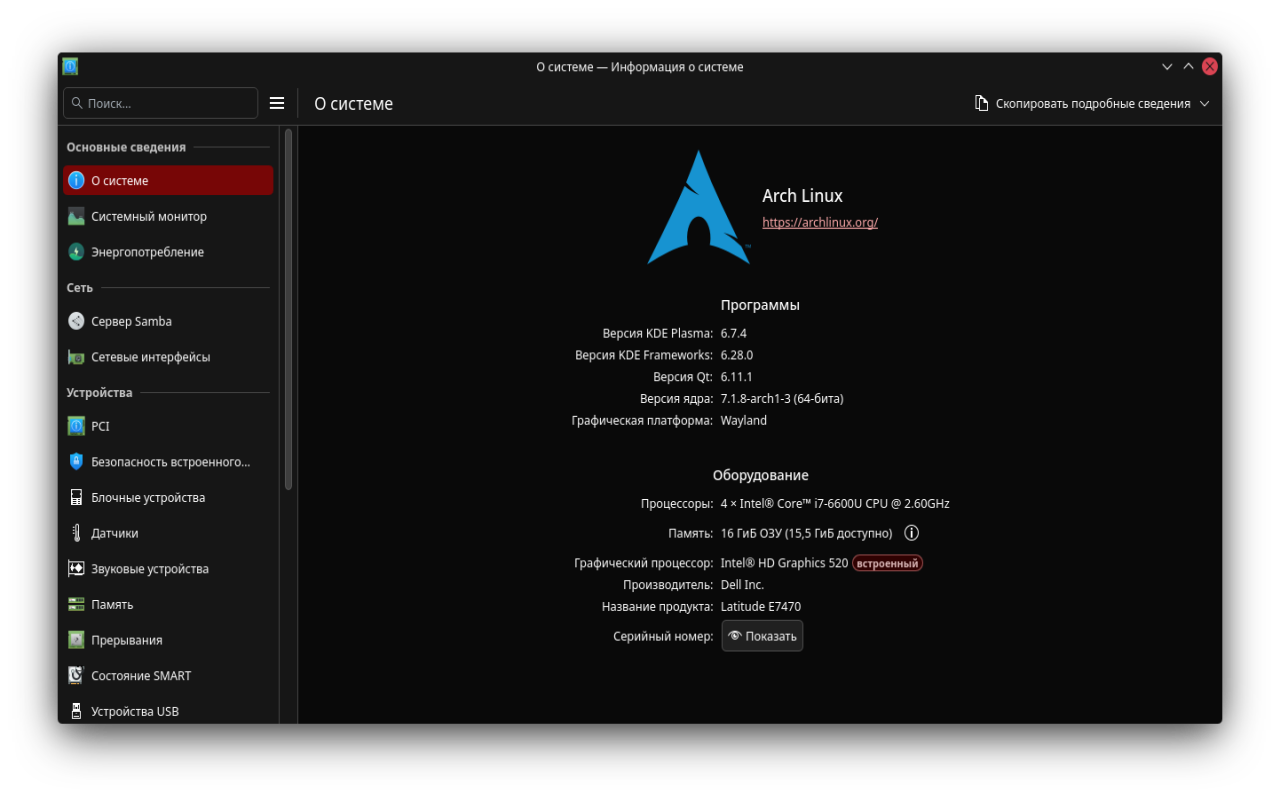Click kernel version 7.1.8-arch1-3 text
Image resolution: width=1280 pixels, height=800 pixels.
(782, 399)
